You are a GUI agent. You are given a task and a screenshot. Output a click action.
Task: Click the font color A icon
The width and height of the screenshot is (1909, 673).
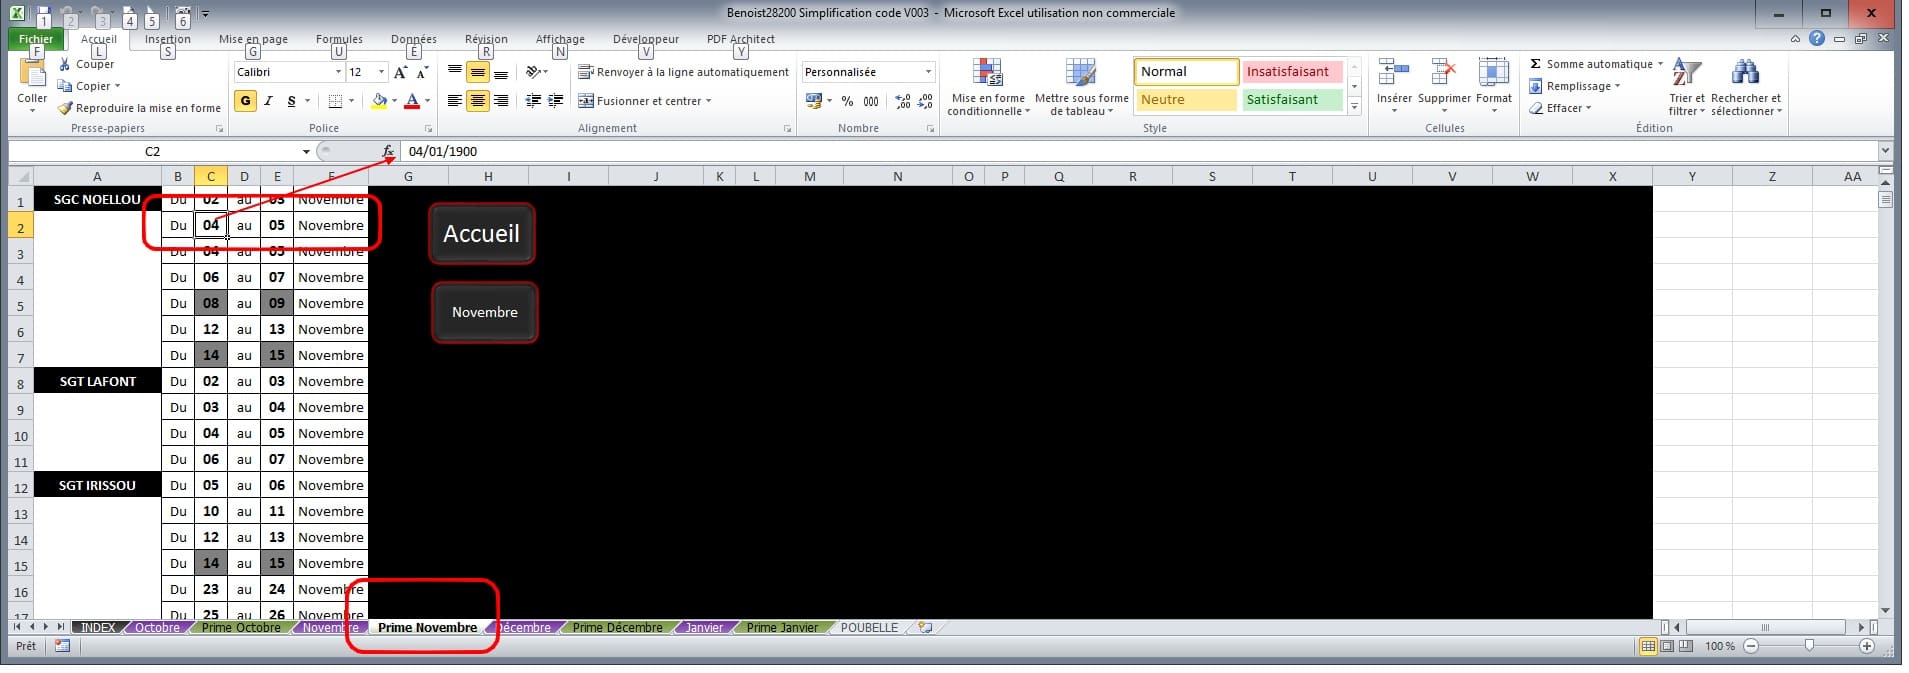point(412,101)
